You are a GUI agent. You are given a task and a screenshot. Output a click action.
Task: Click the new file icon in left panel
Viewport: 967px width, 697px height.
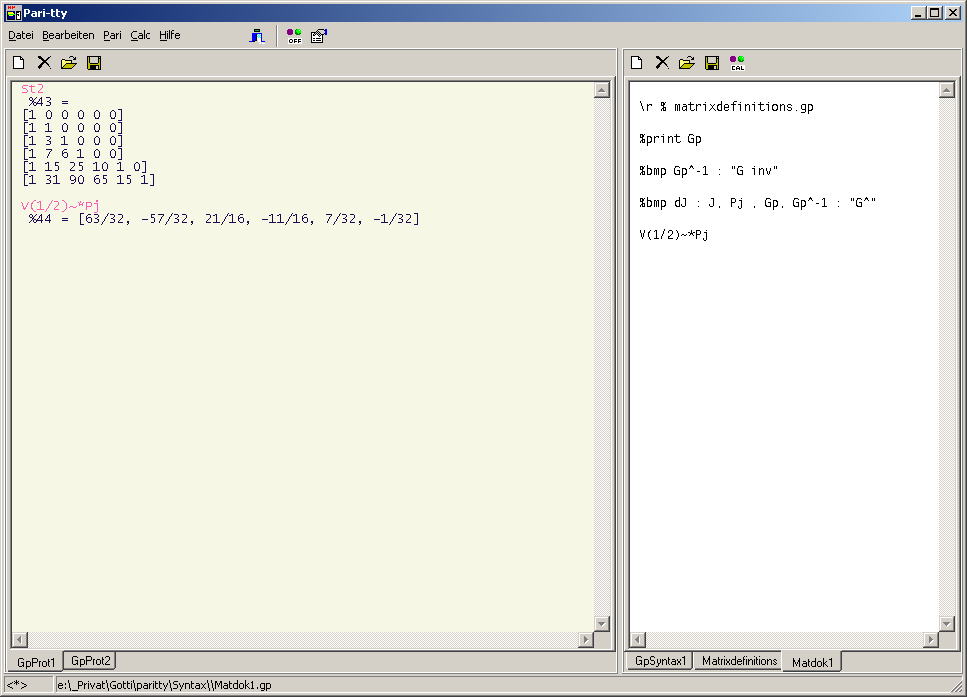click(19, 63)
